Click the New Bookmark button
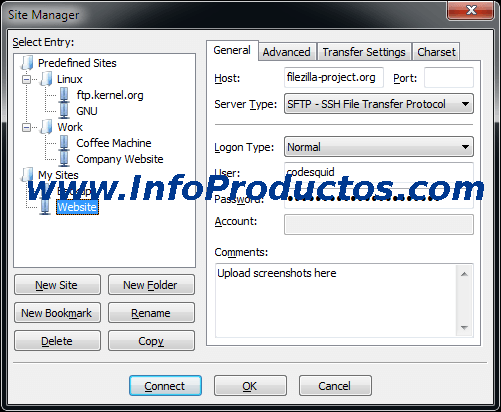The width and height of the screenshot is (501, 412). 57,313
